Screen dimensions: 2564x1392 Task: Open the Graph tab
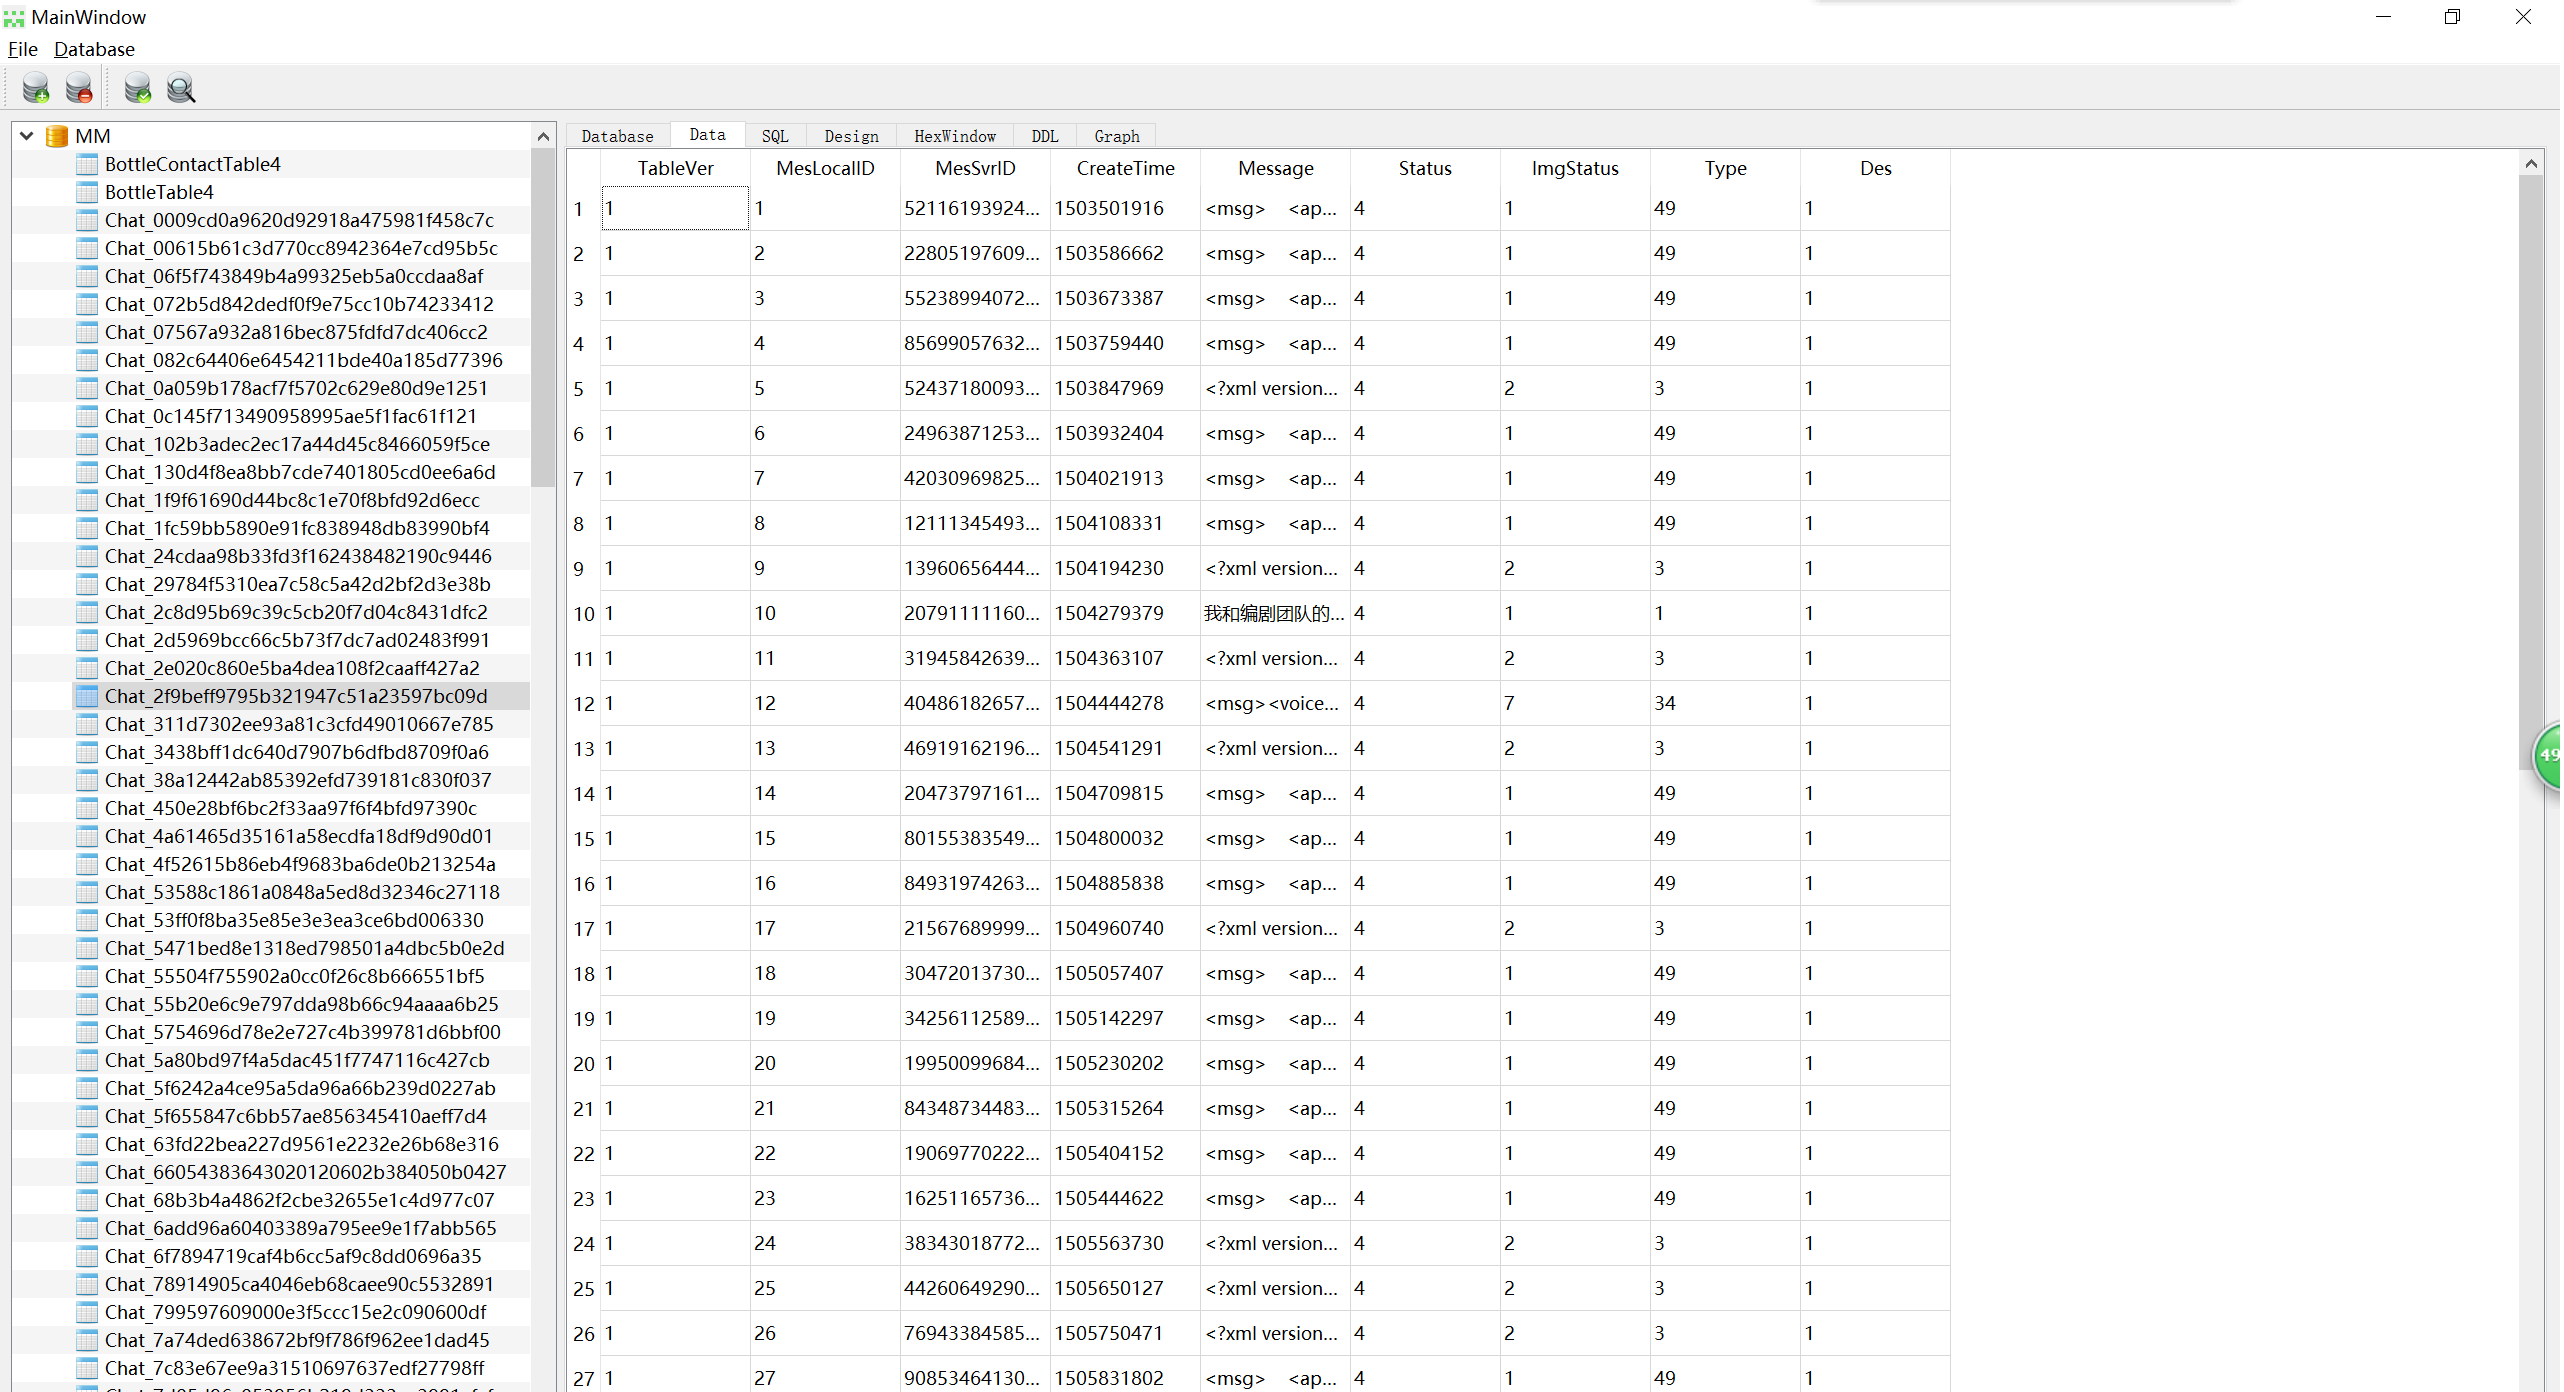1117,136
